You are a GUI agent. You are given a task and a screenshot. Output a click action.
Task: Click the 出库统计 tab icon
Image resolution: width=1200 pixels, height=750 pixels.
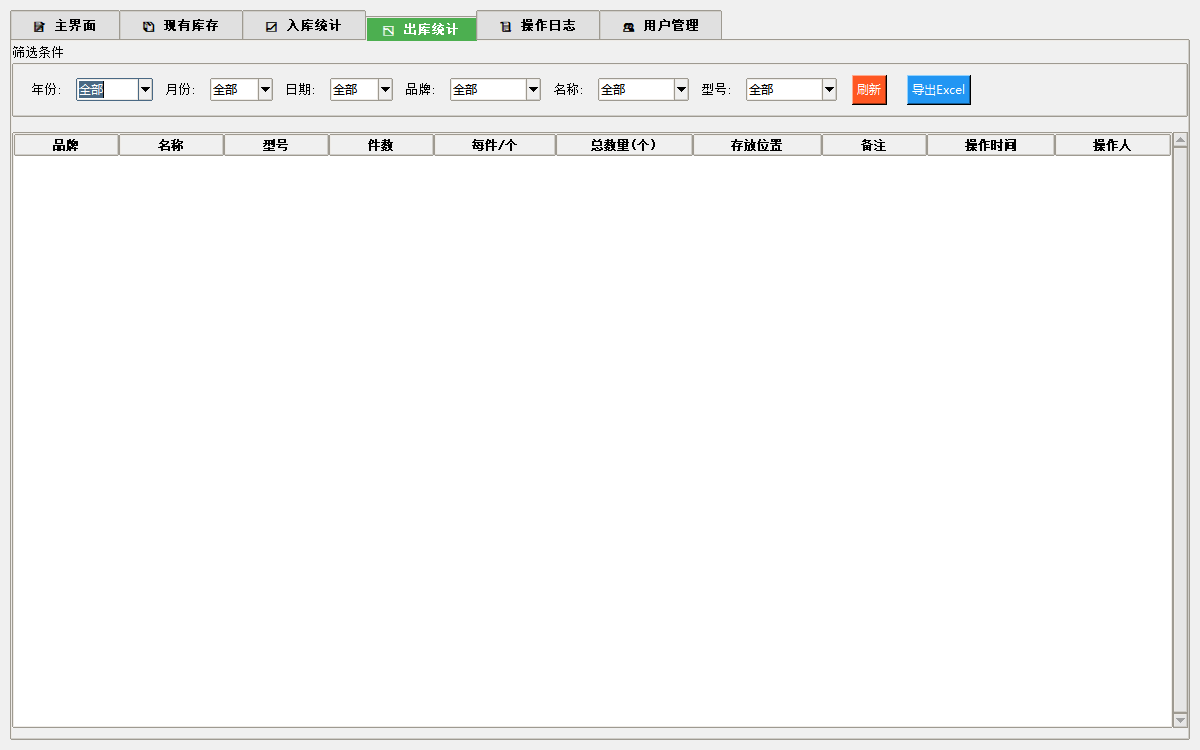(x=388, y=30)
